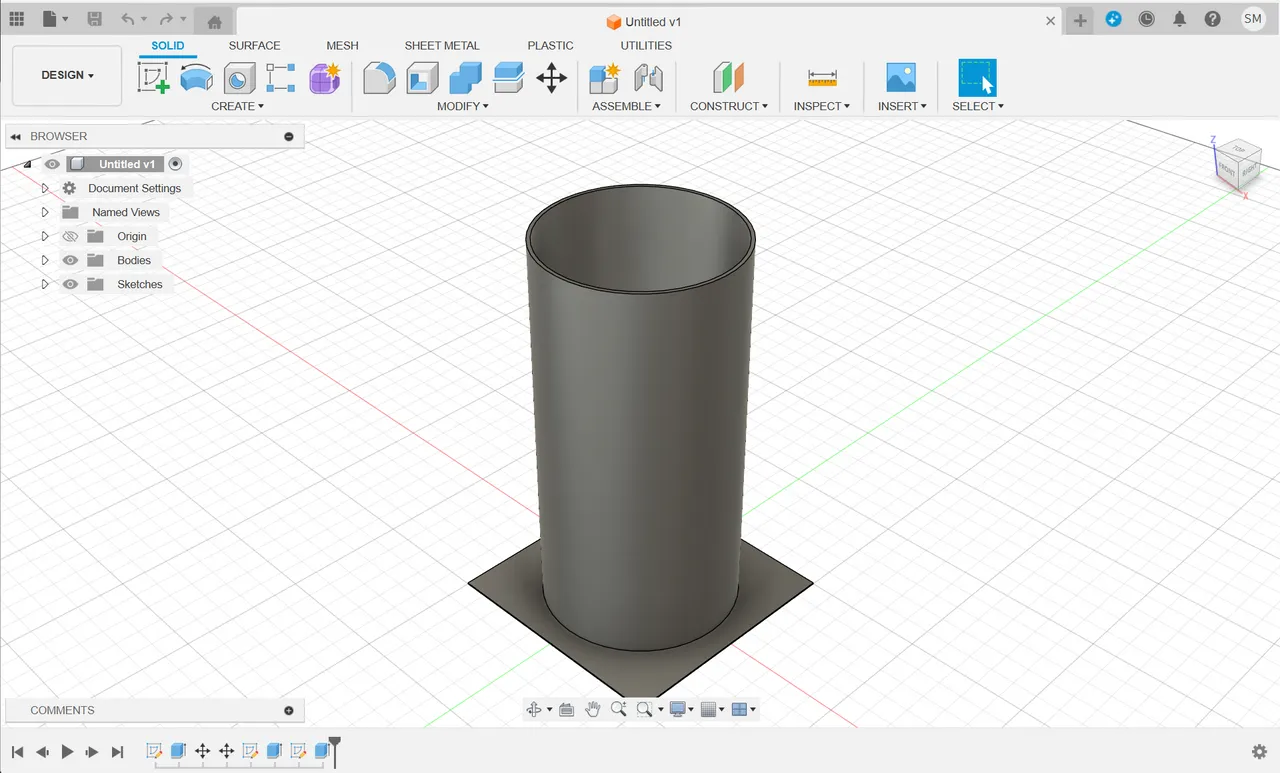Toggle visibility of the Sketches folder

click(69, 284)
